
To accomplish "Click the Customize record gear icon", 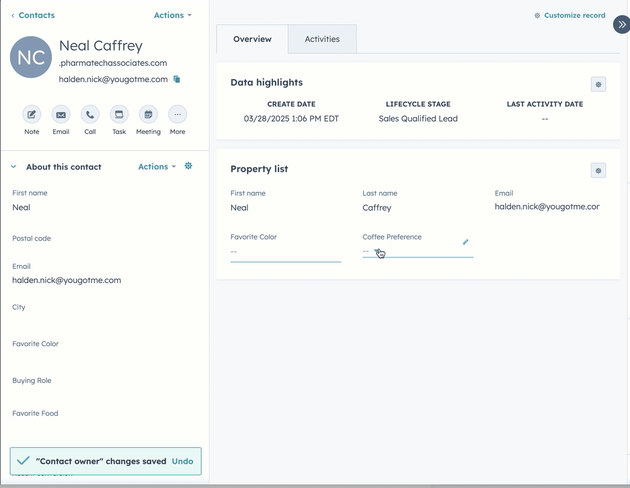I will pos(537,15).
